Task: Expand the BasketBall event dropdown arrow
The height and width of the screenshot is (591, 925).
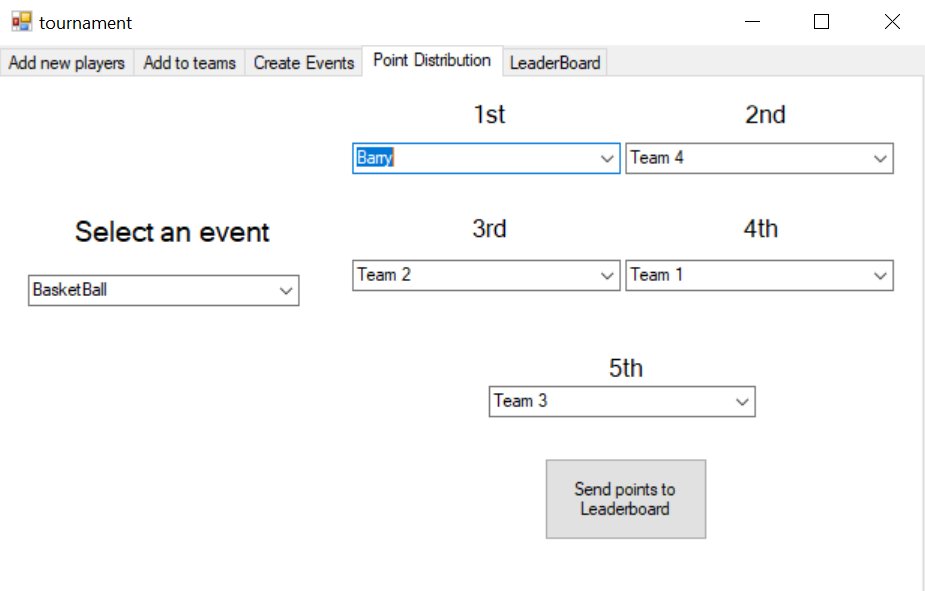Action: tap(286, 290)
